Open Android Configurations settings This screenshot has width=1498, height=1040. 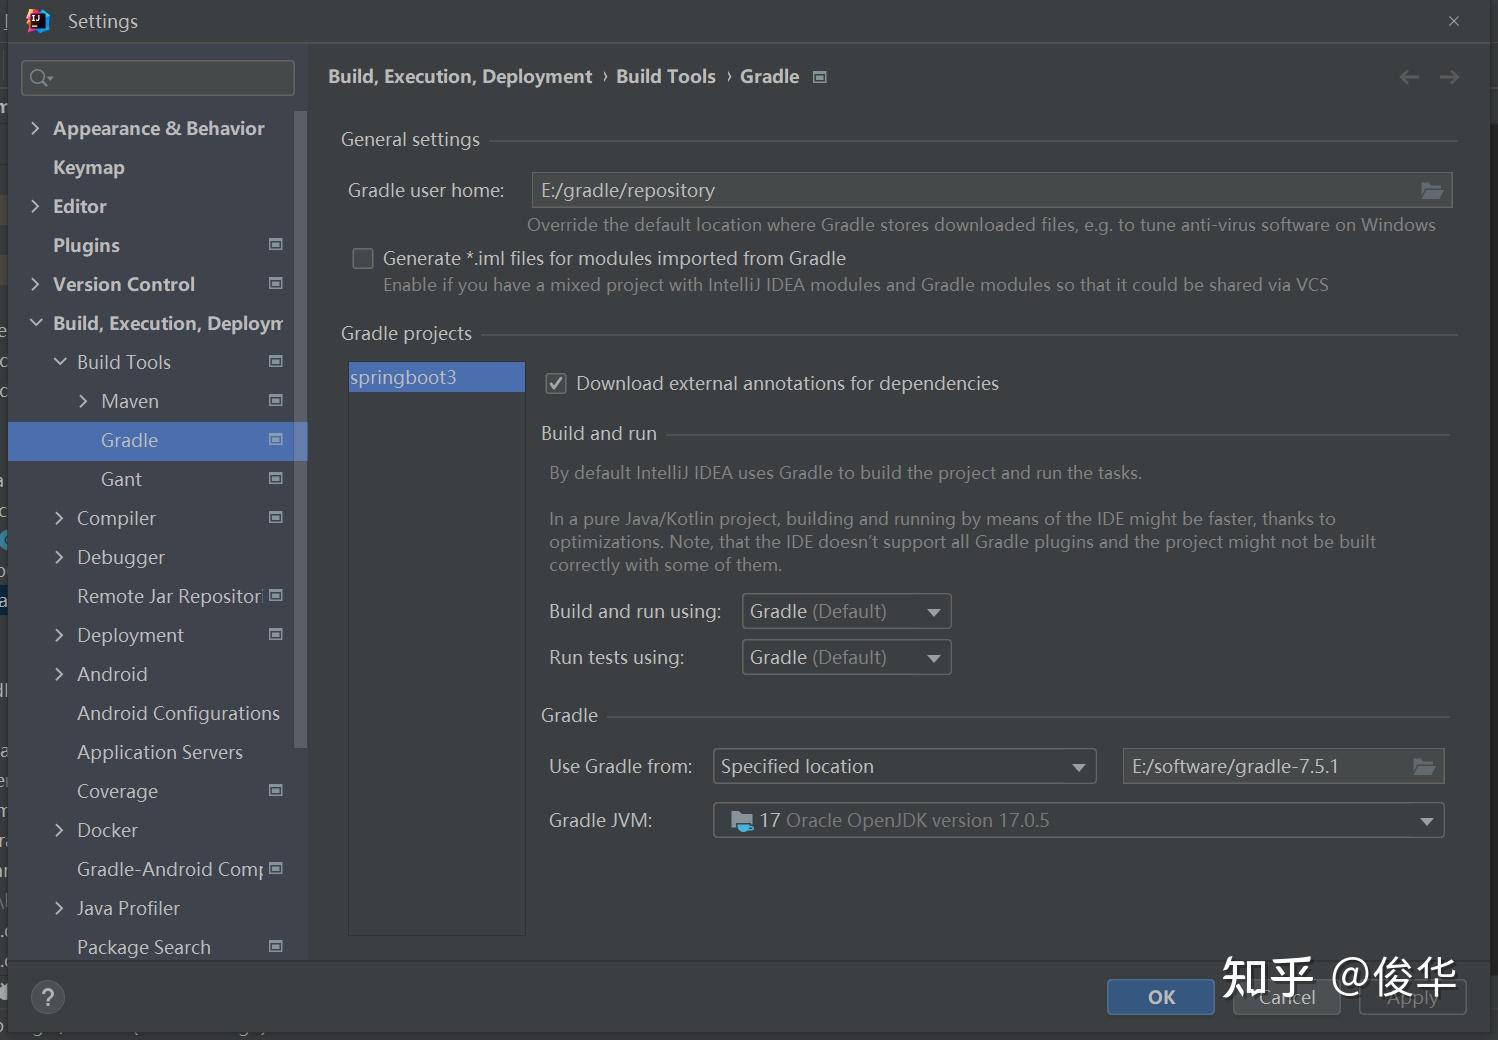(x=178, y=713)
